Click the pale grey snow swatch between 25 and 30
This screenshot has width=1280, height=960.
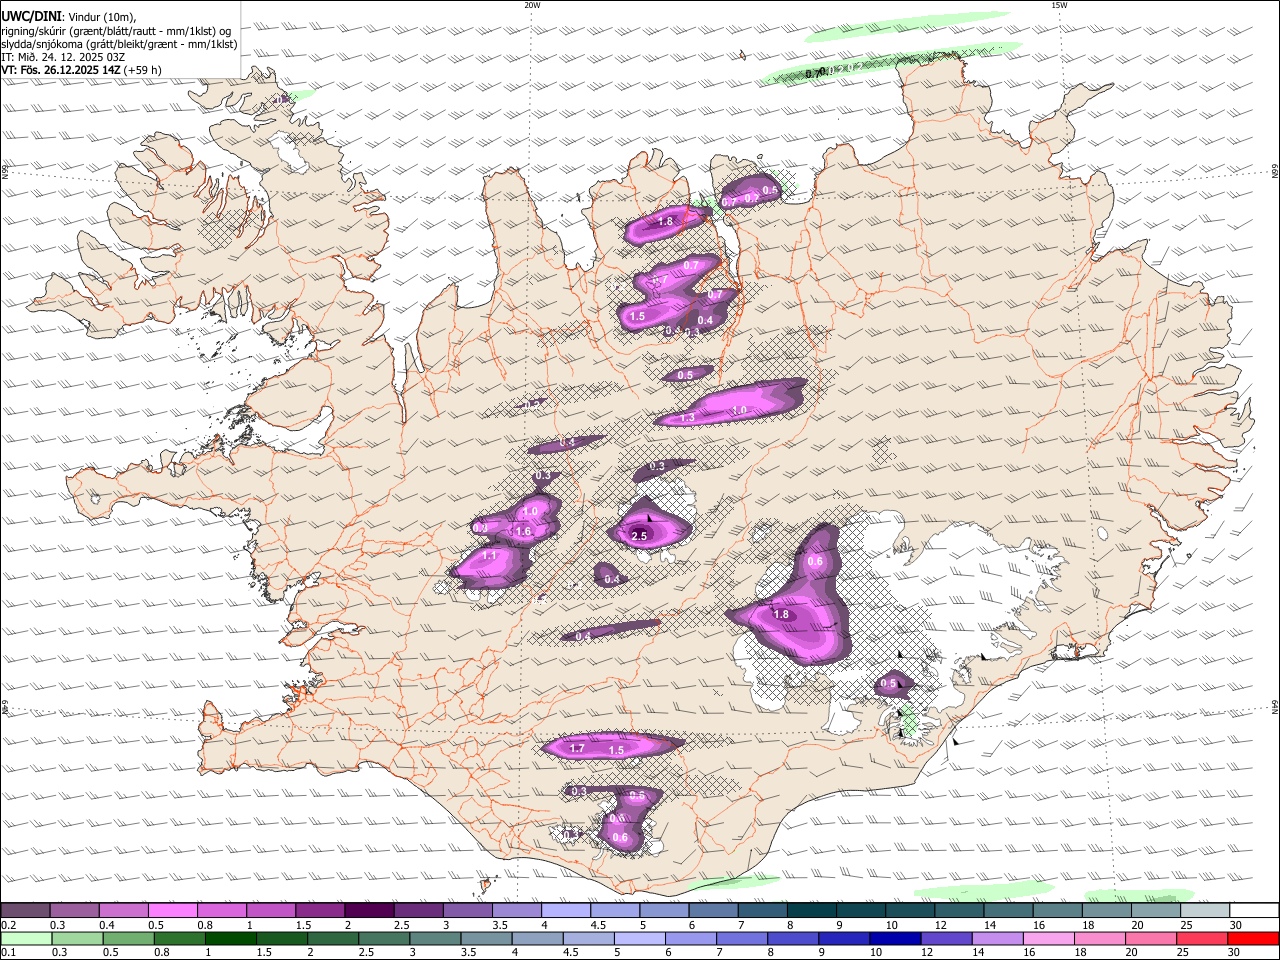tap(1205, 910)
